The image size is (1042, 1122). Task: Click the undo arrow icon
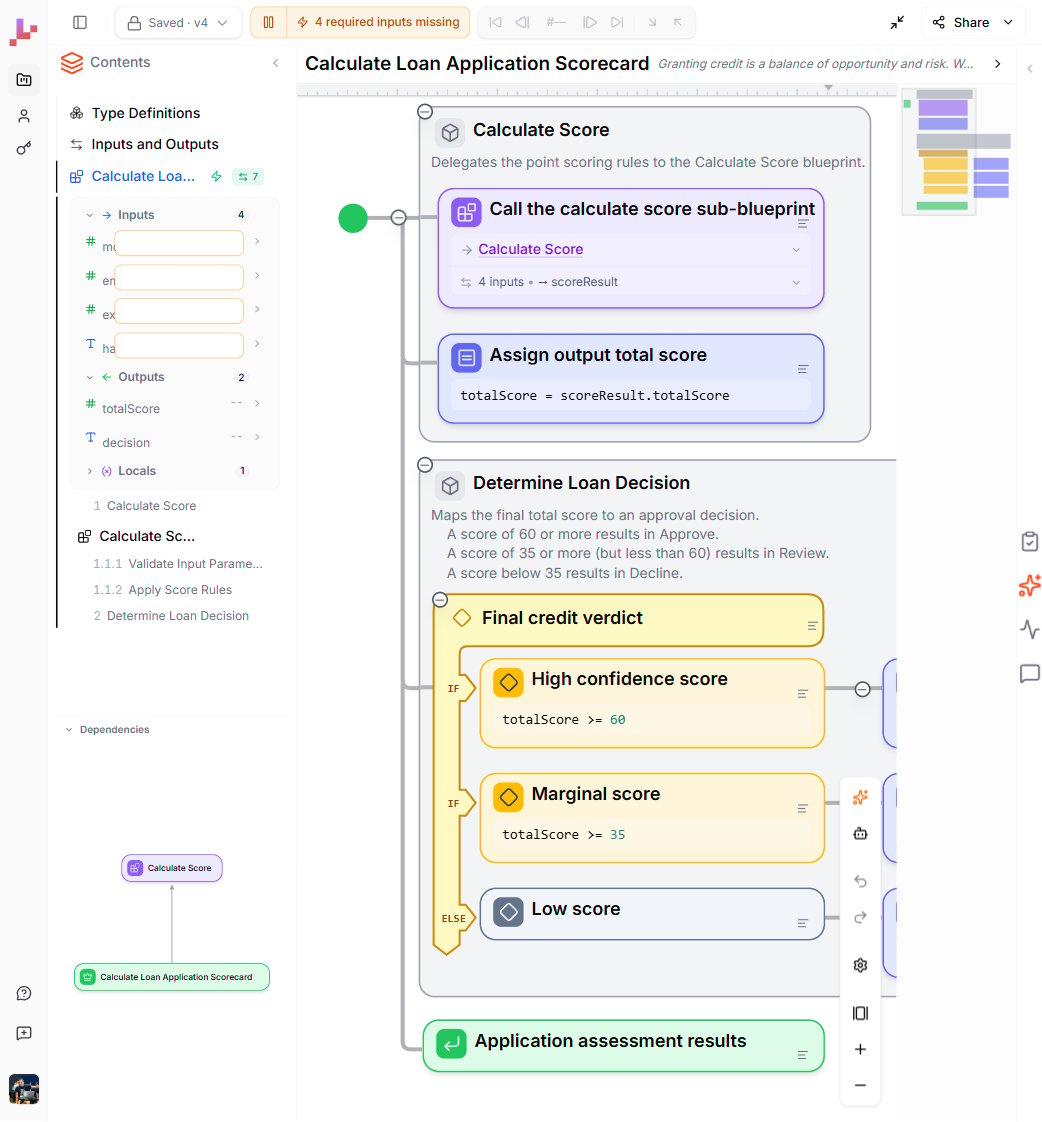pos(860,882)
